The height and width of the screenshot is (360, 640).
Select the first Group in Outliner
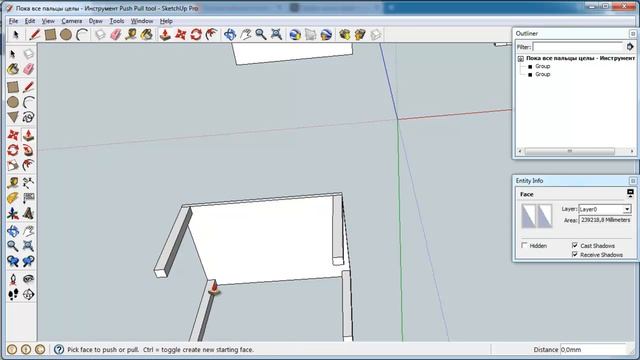click(x=542, y=66)
